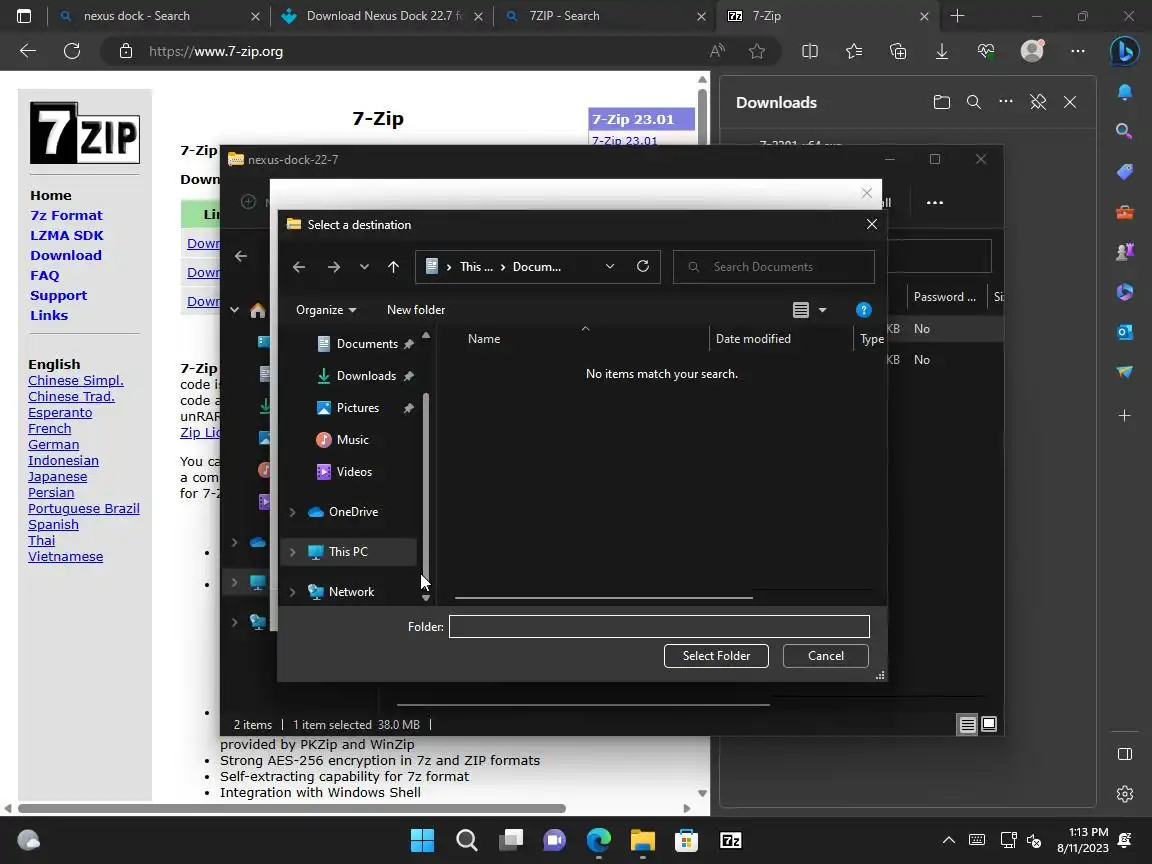Show hidden system tray icons

[x=948, y=840]
